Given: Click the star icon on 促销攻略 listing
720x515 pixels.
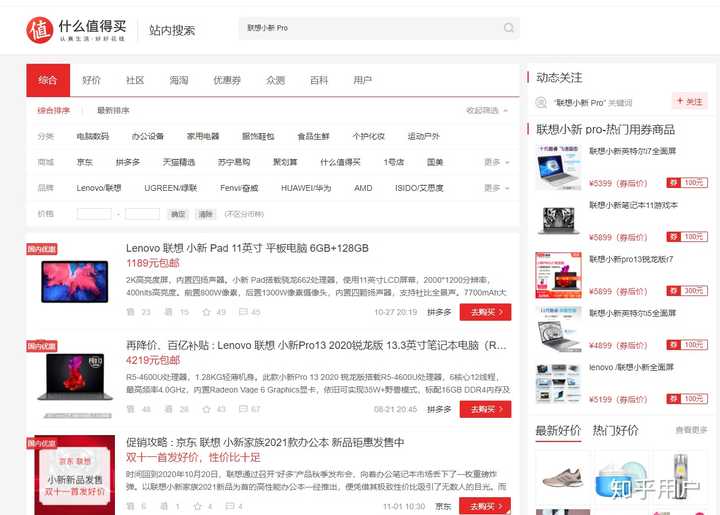Looking at the screenshot, I should (x=197, y=507).
